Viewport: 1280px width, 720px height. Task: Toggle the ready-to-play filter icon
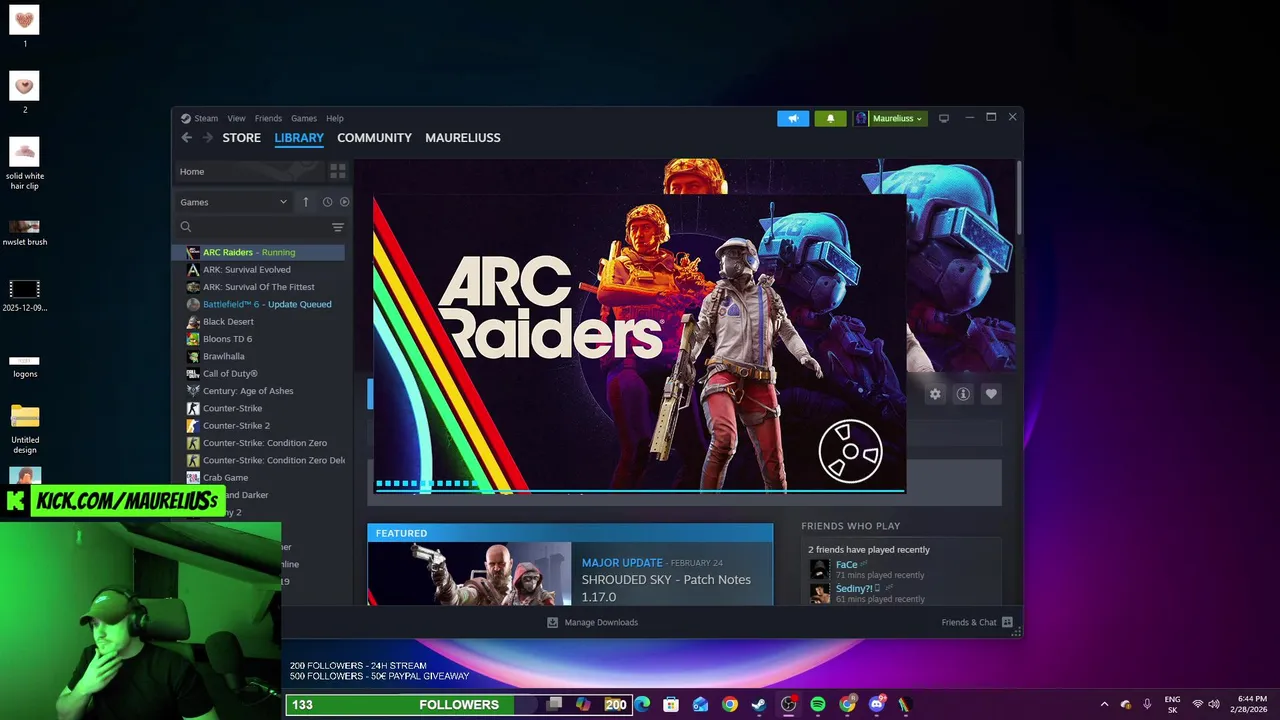tap(344, 202)
